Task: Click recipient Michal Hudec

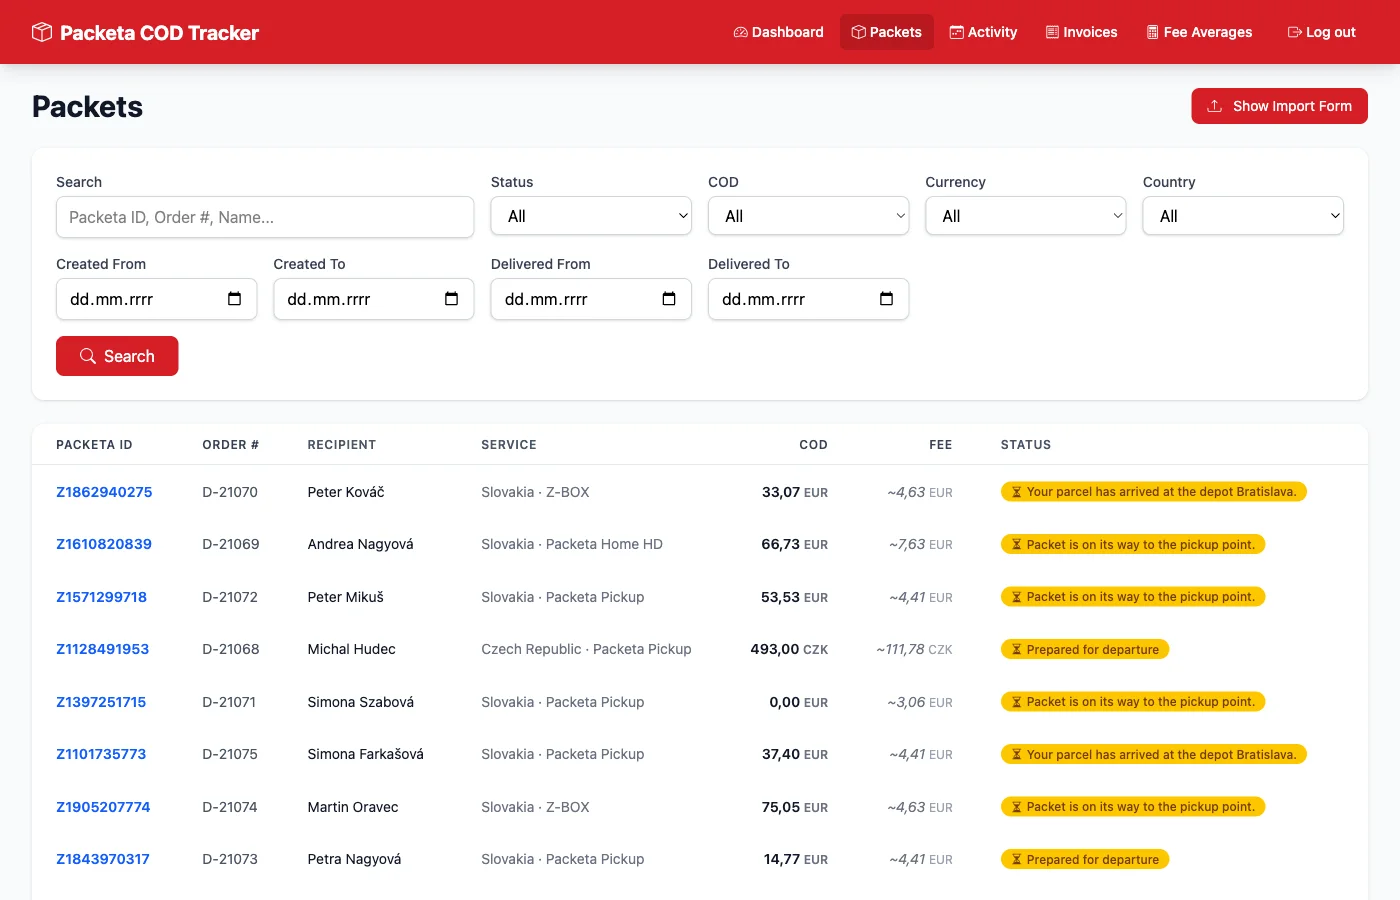Action: (351, 649)
